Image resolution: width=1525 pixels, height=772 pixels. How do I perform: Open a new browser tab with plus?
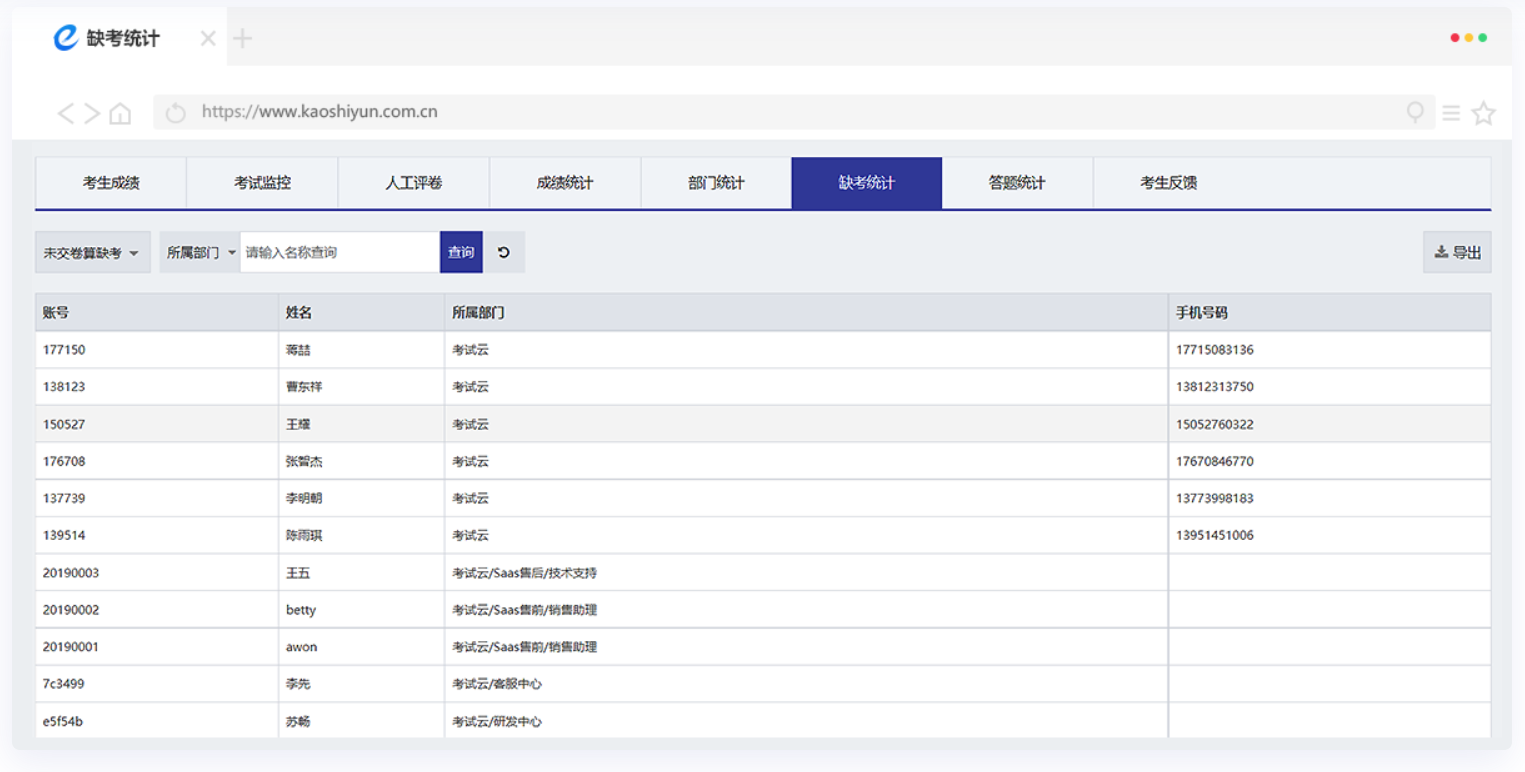(x=242, y=39)
